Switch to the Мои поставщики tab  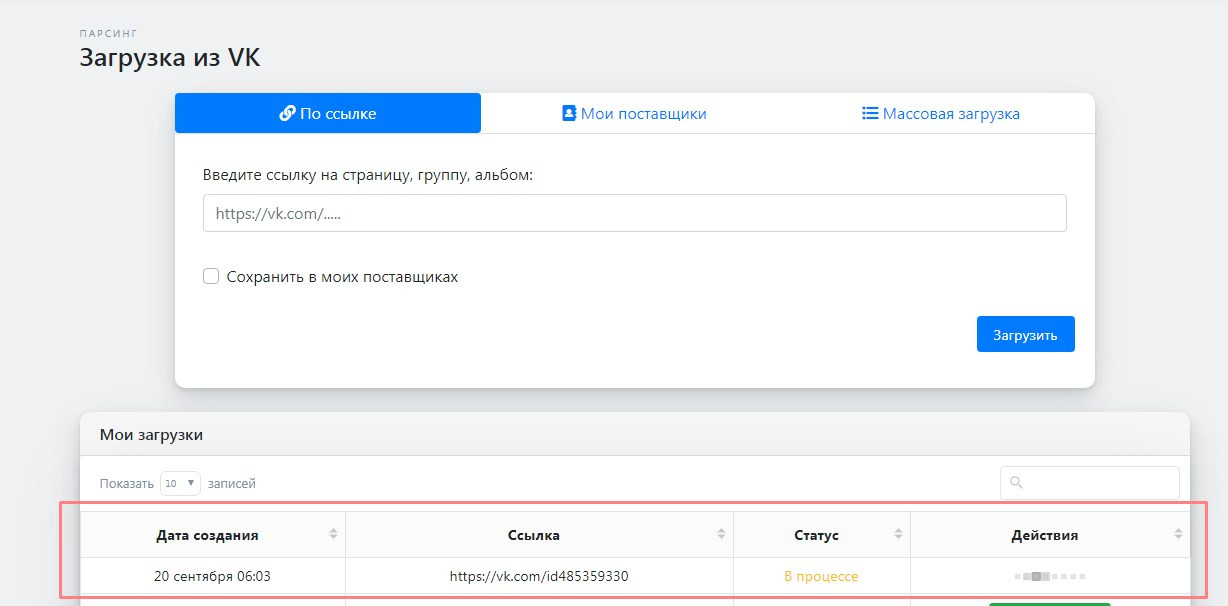click(x=643, y=114)
